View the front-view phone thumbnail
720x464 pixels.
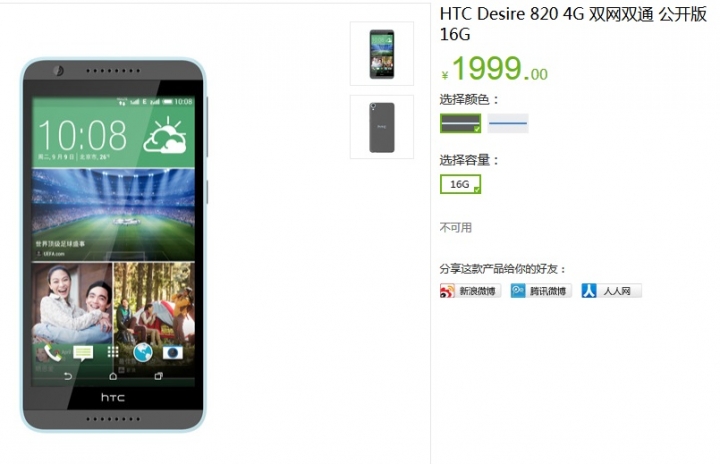click(382, 54)
